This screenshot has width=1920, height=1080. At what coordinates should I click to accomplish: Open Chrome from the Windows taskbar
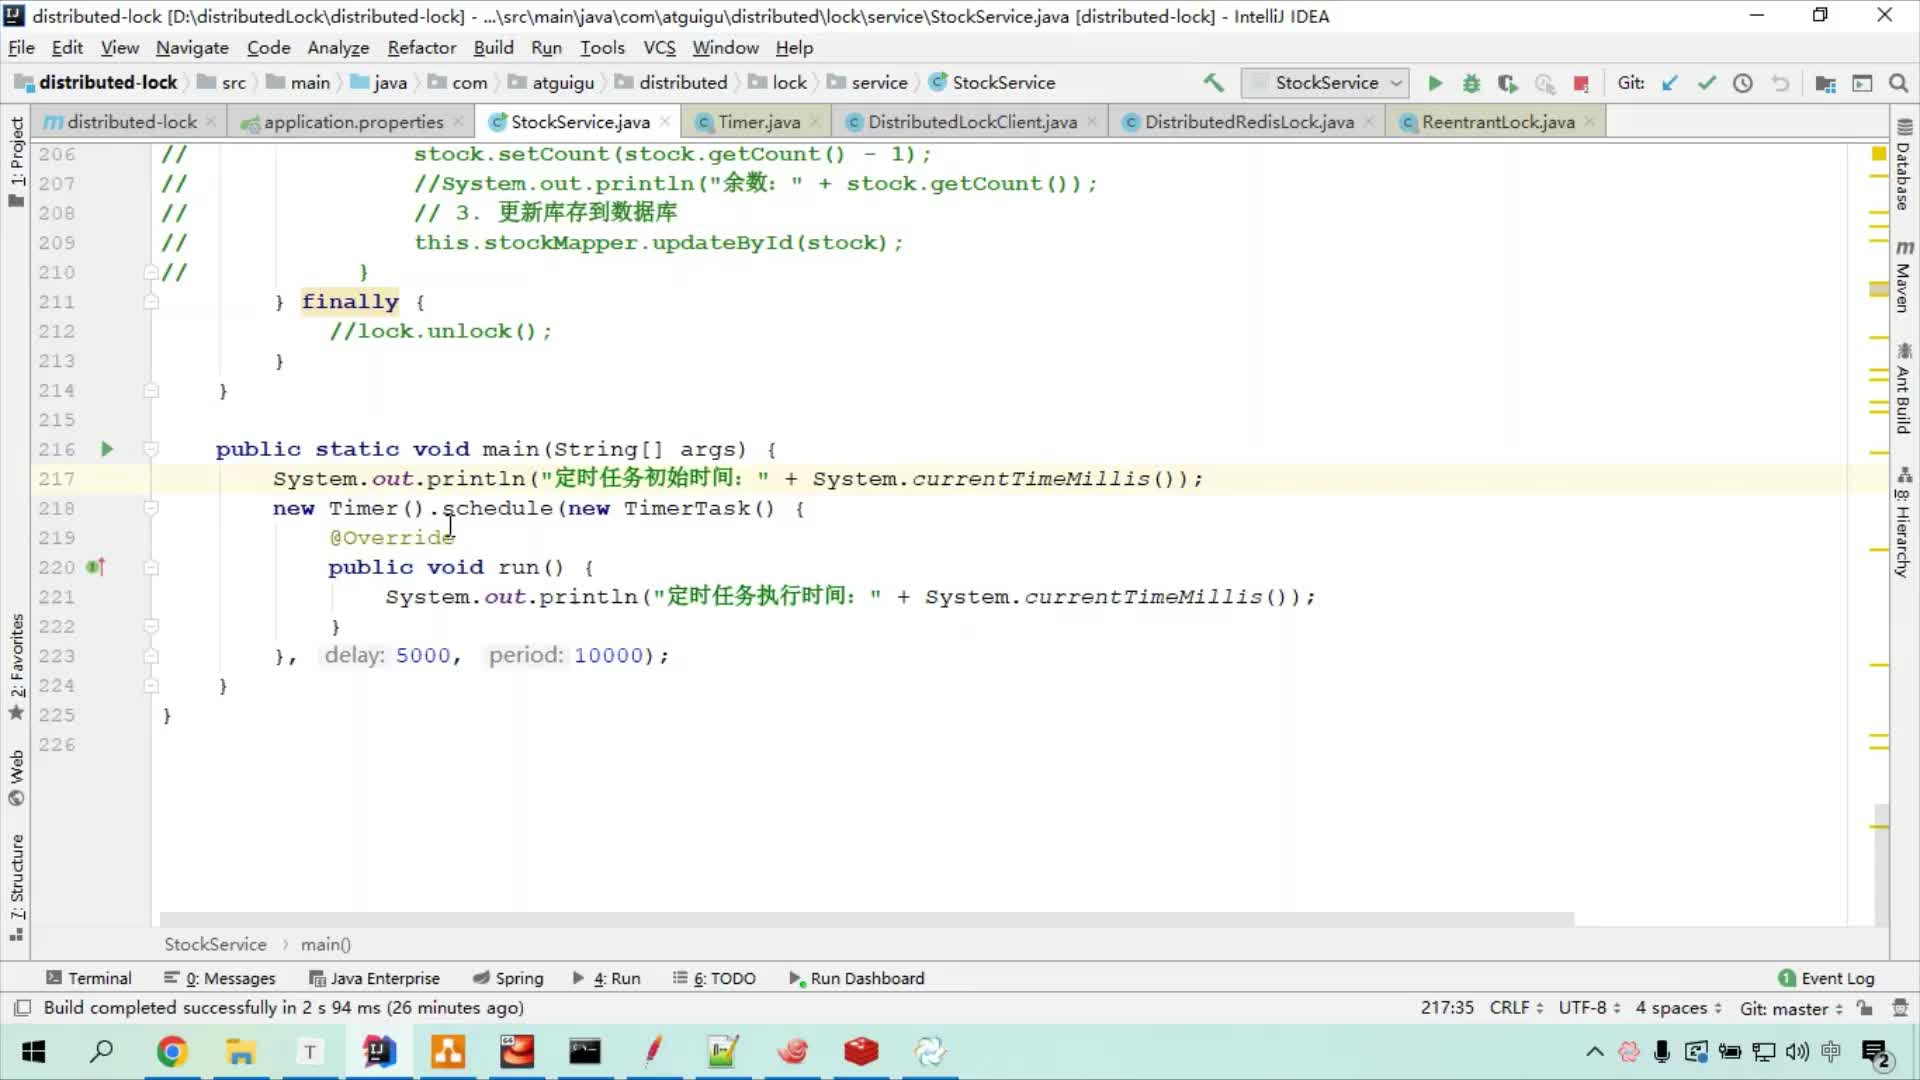click(x=172, y=1051)
